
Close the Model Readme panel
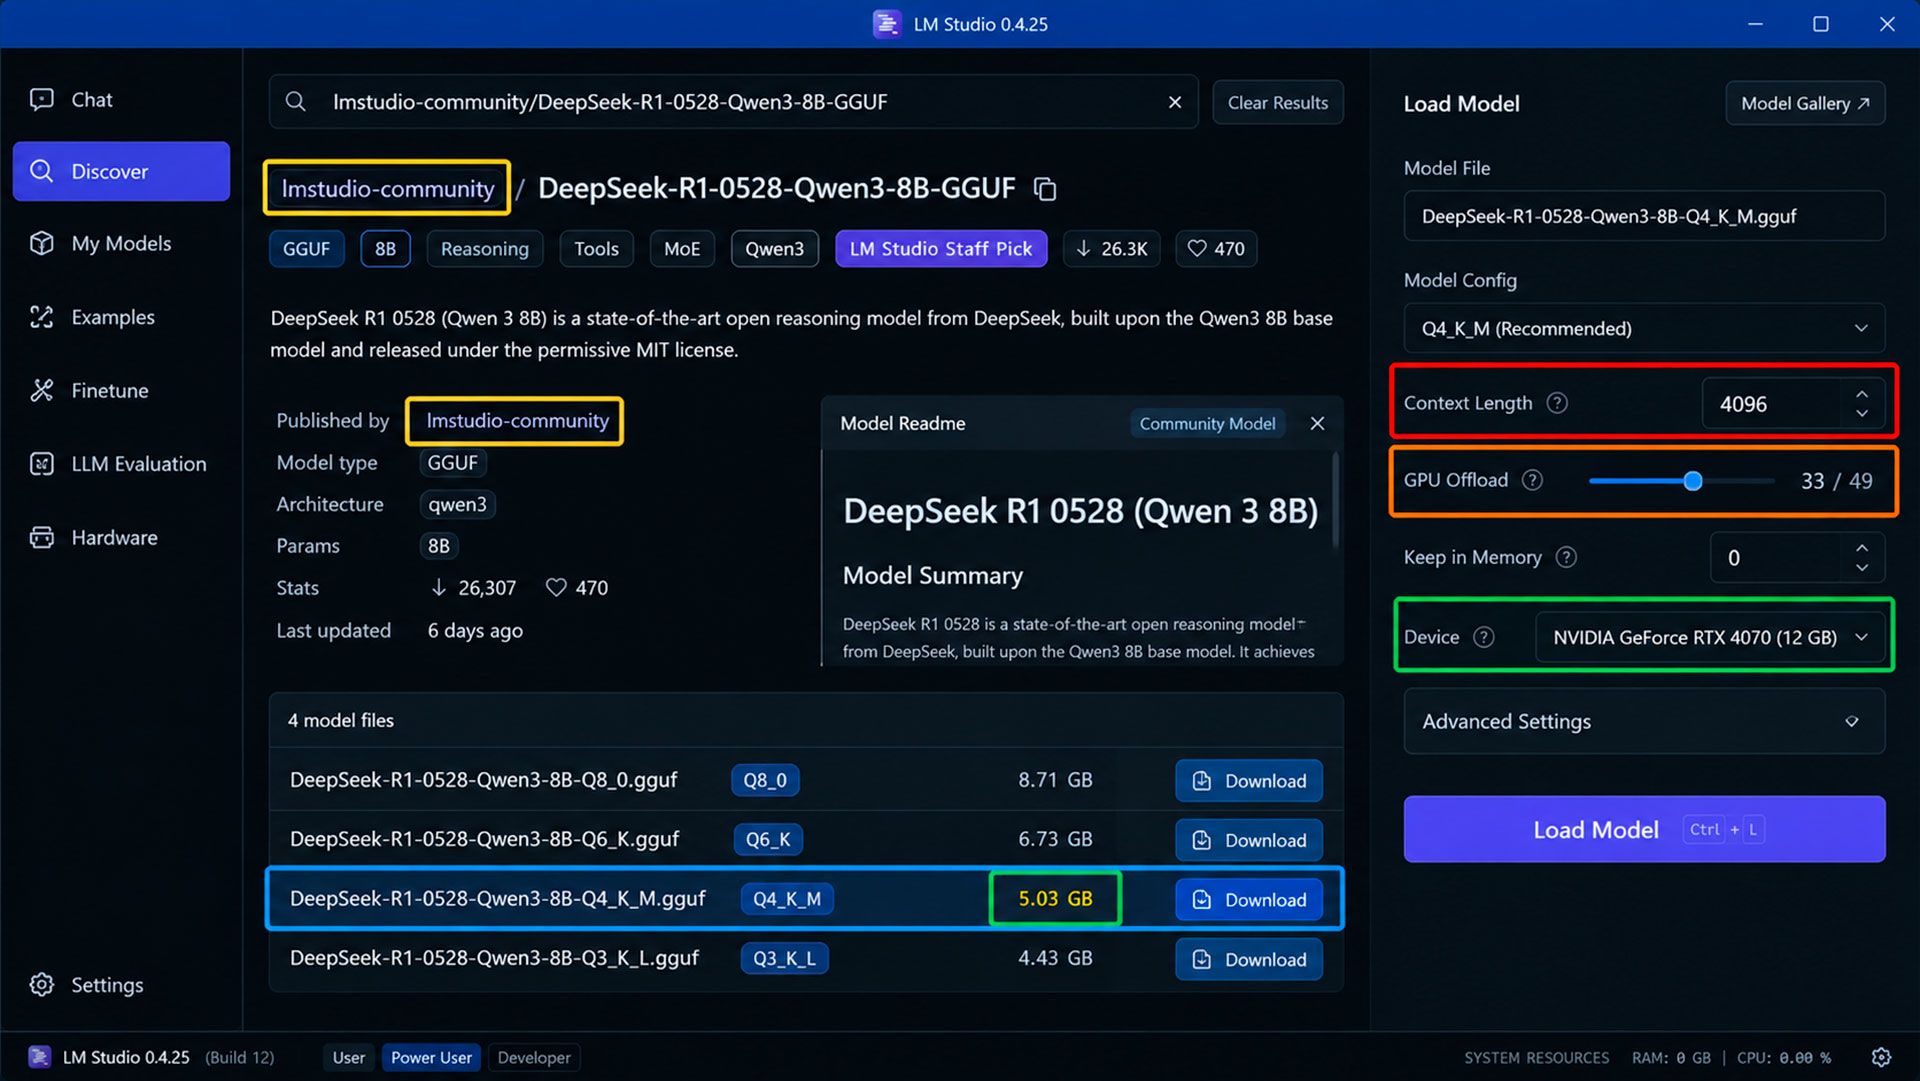(1317, 424)
